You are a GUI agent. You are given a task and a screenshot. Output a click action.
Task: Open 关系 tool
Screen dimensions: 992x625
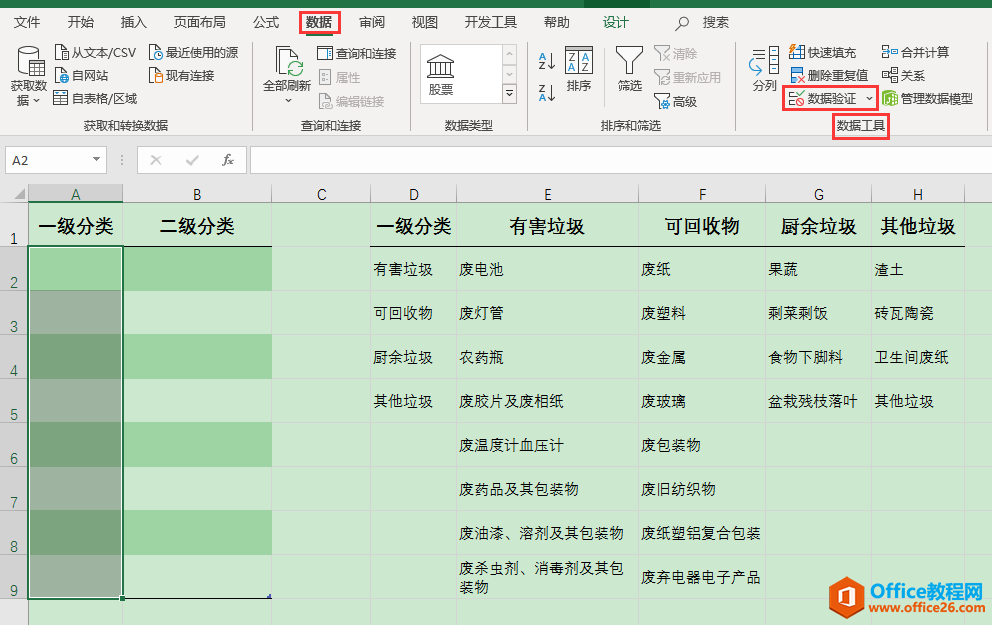point(903,76)
